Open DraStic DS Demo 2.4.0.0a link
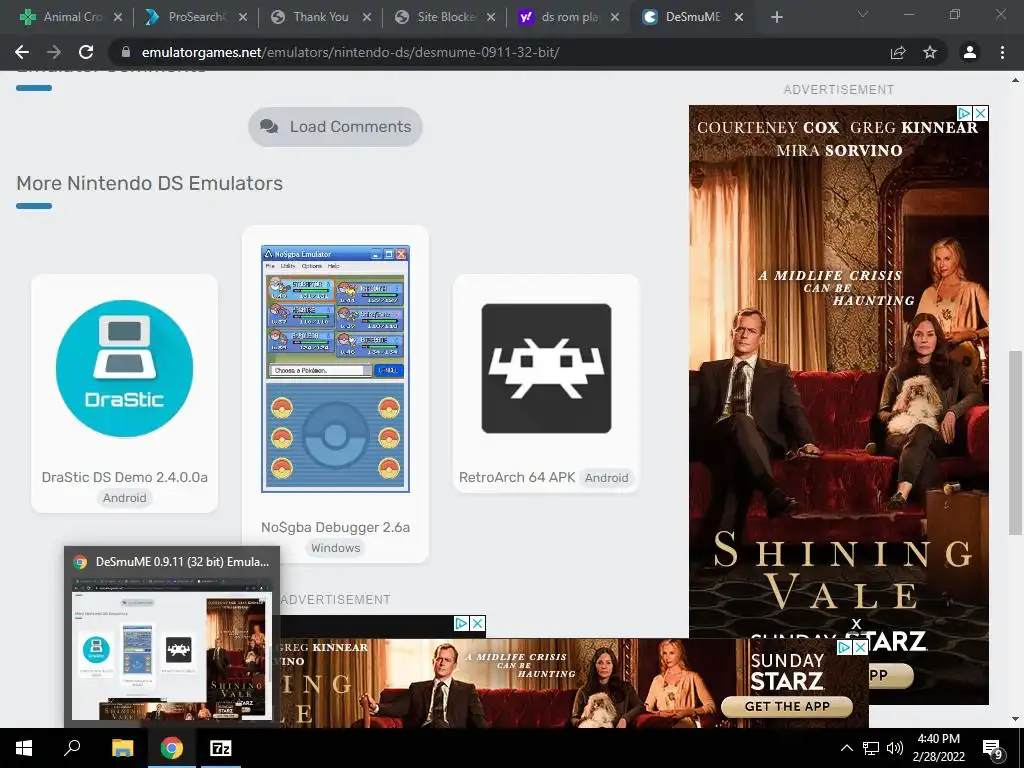This screenshot has height=768, width=1024. coord(125,477)
